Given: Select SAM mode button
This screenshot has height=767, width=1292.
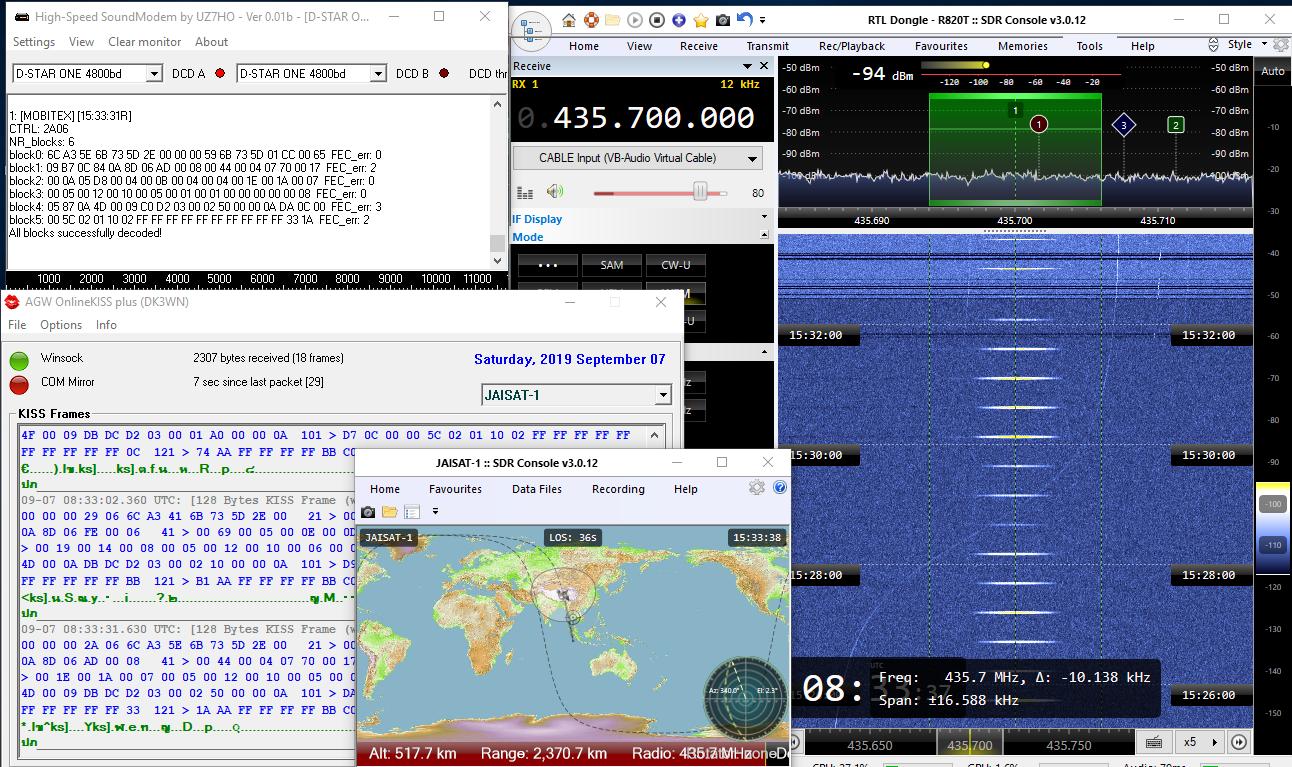Looking at the screenshot, I should coord(612,265).
